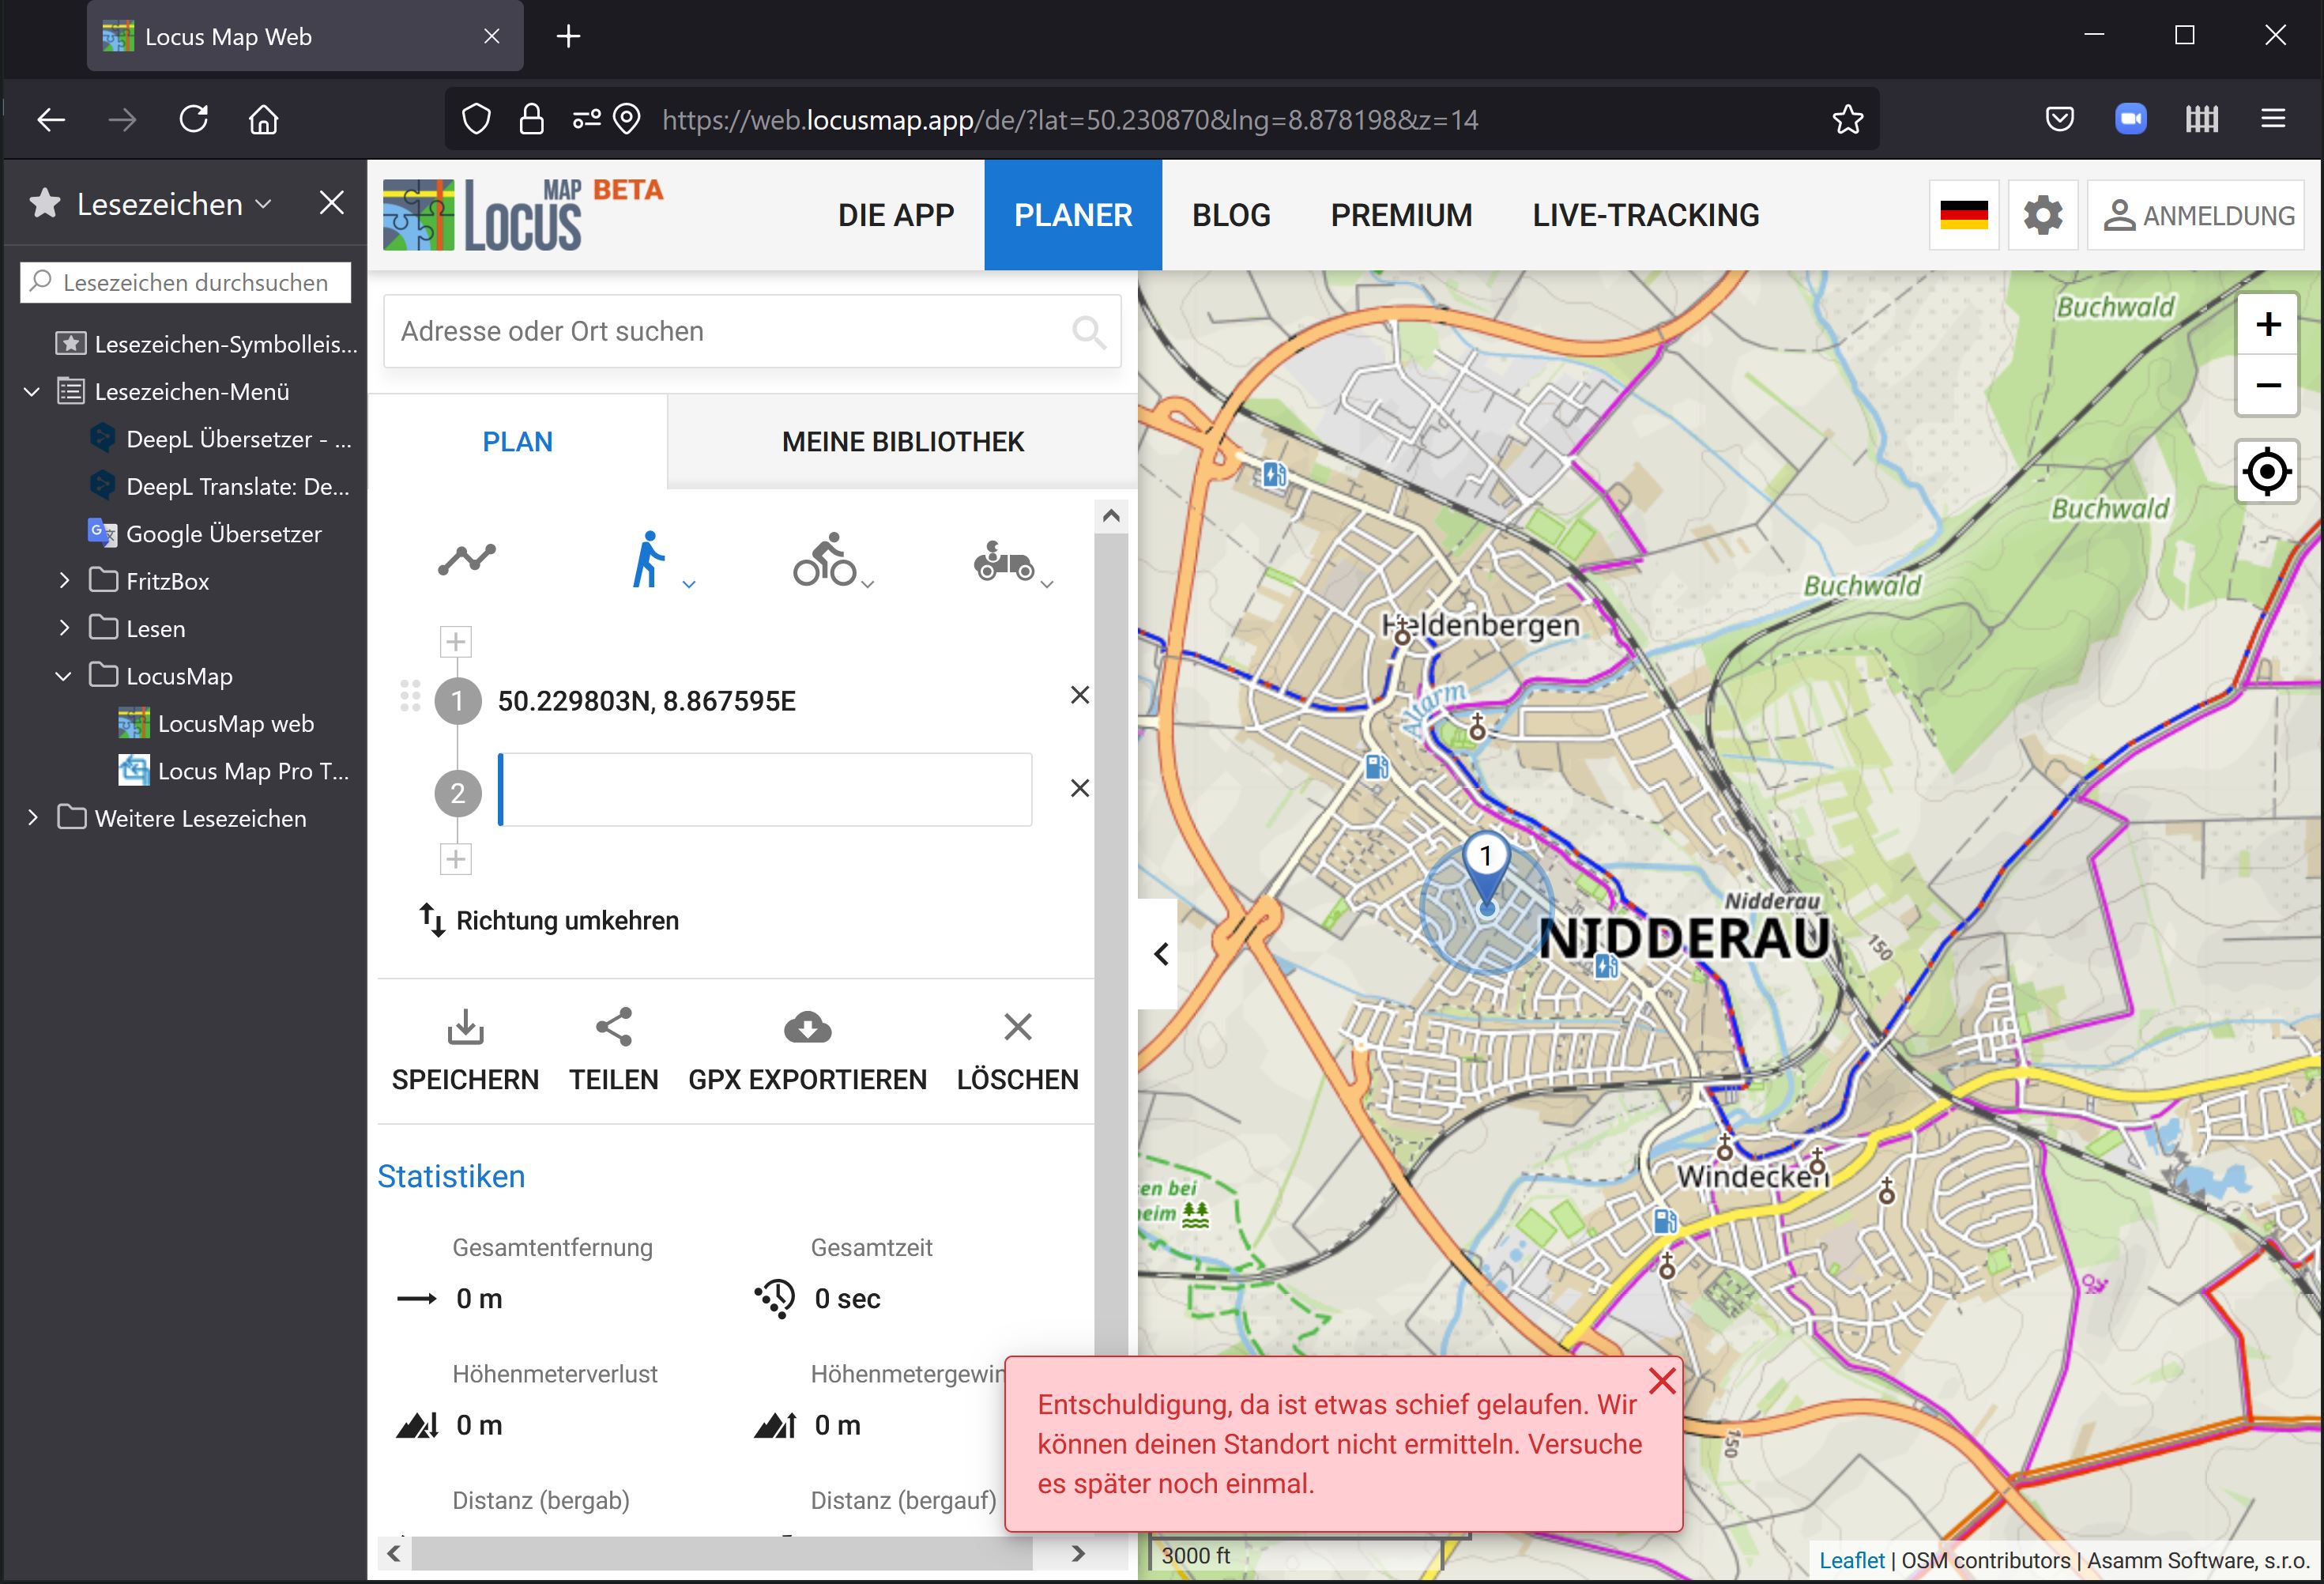This screenshot has width=2324, height=1584.
Task: Click the waypoint 2 input field
Action: tap(765, 790)
